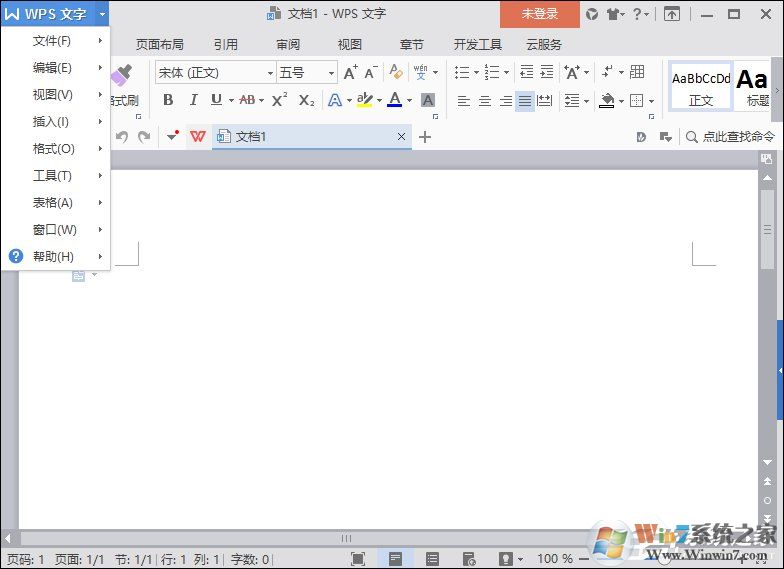The image size is (784, 569).
Task: Click the font color swatch button
Action: pos(394,100)
